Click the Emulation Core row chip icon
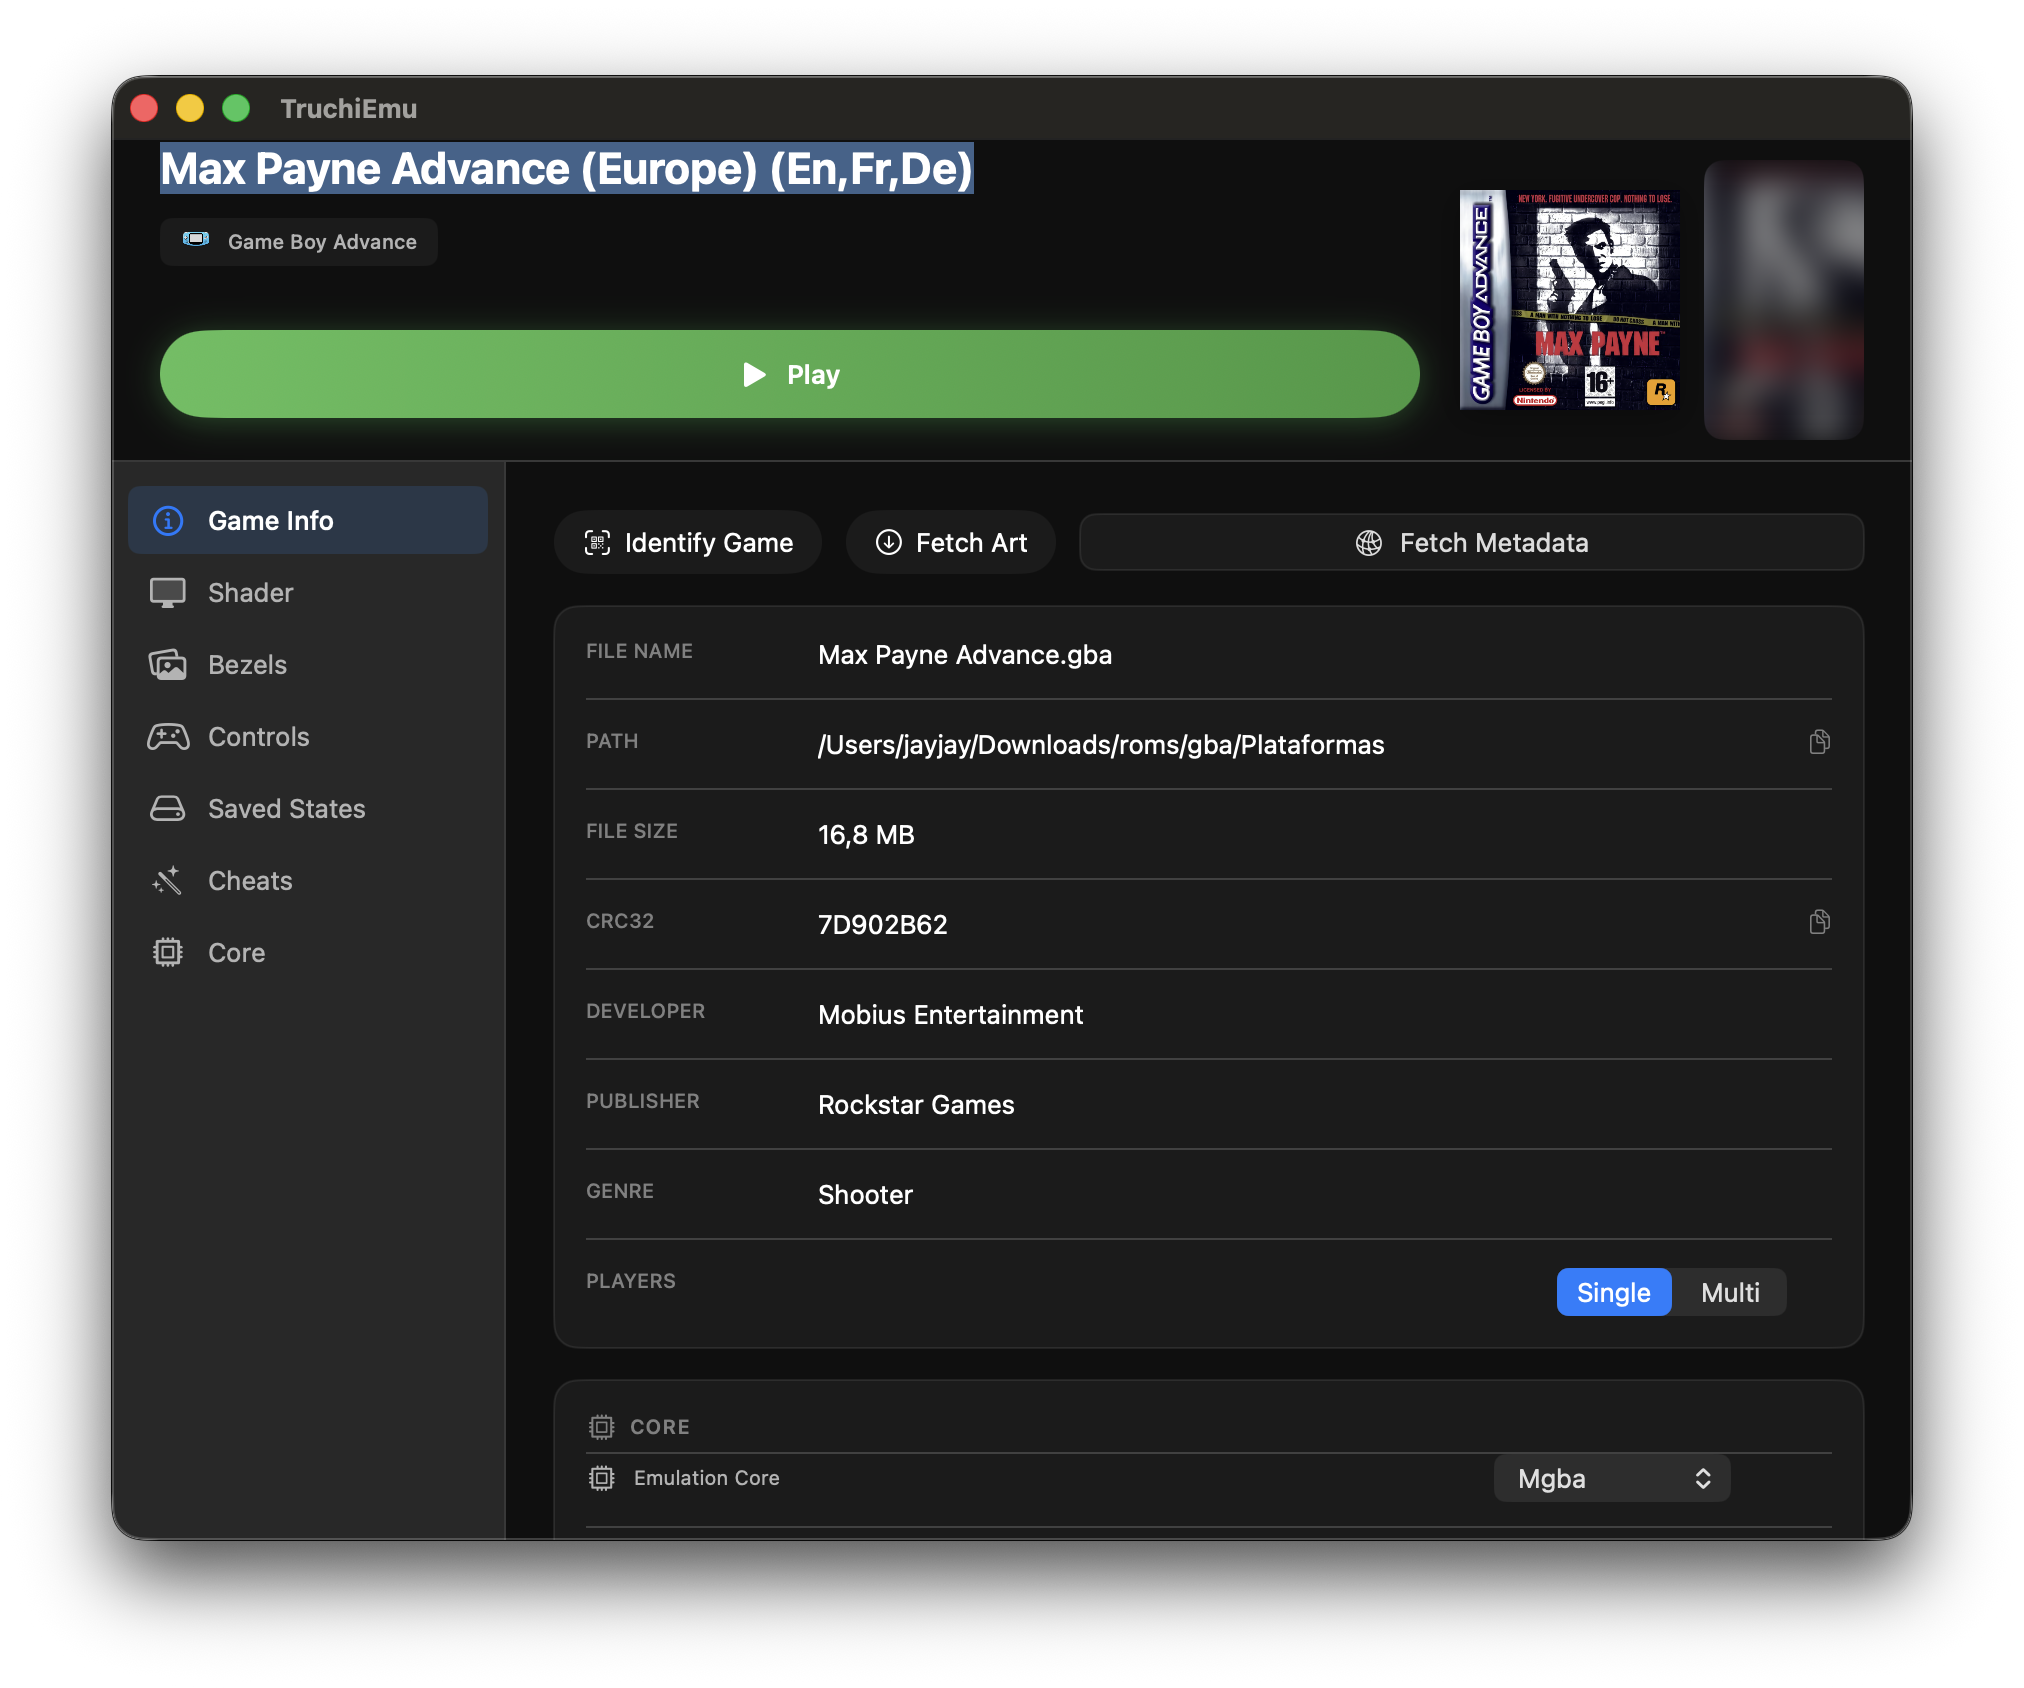 click(x=601, y=1478)
